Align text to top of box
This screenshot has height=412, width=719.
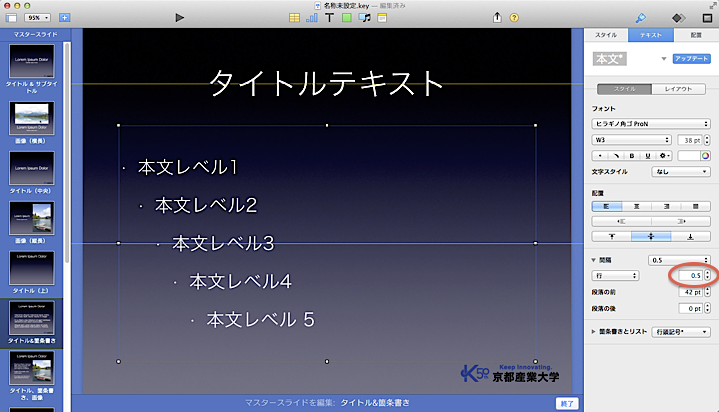(x=612, y=237)
